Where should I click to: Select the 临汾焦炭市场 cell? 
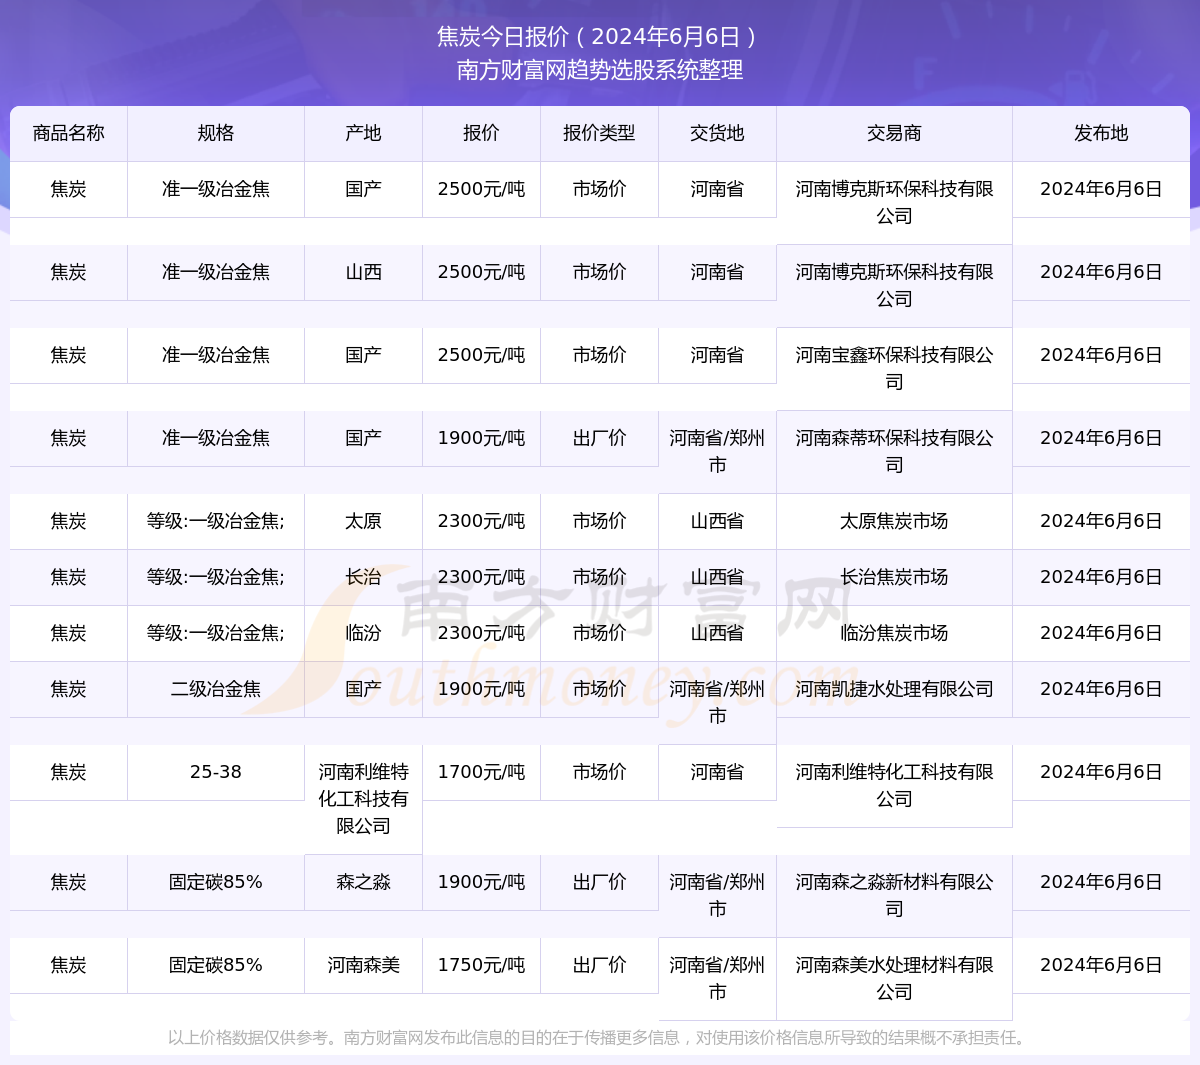tap(894, 633)
